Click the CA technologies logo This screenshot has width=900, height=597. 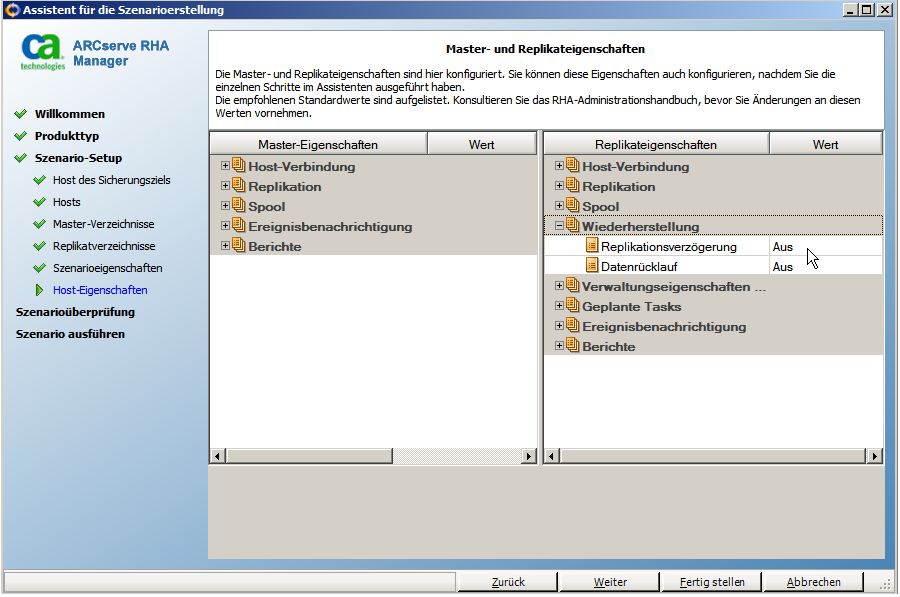click(x=42, y=52)
